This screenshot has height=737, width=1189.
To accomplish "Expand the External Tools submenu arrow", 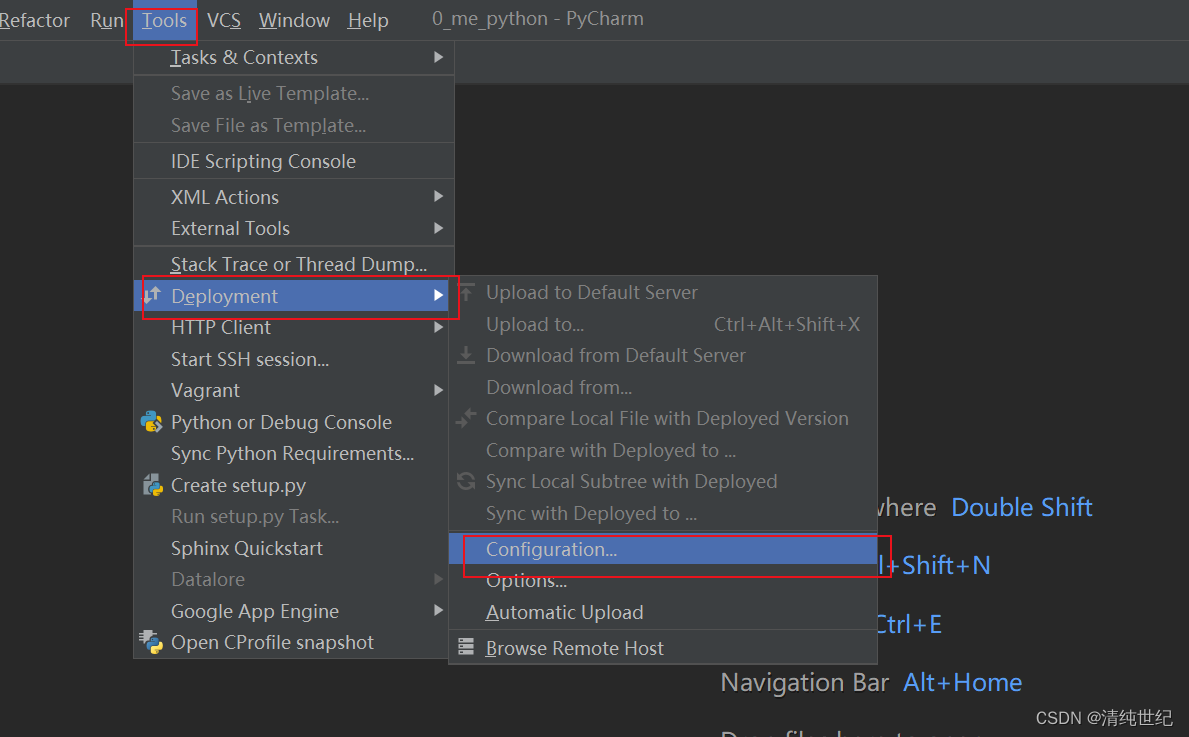I will [x=438, y=229].
